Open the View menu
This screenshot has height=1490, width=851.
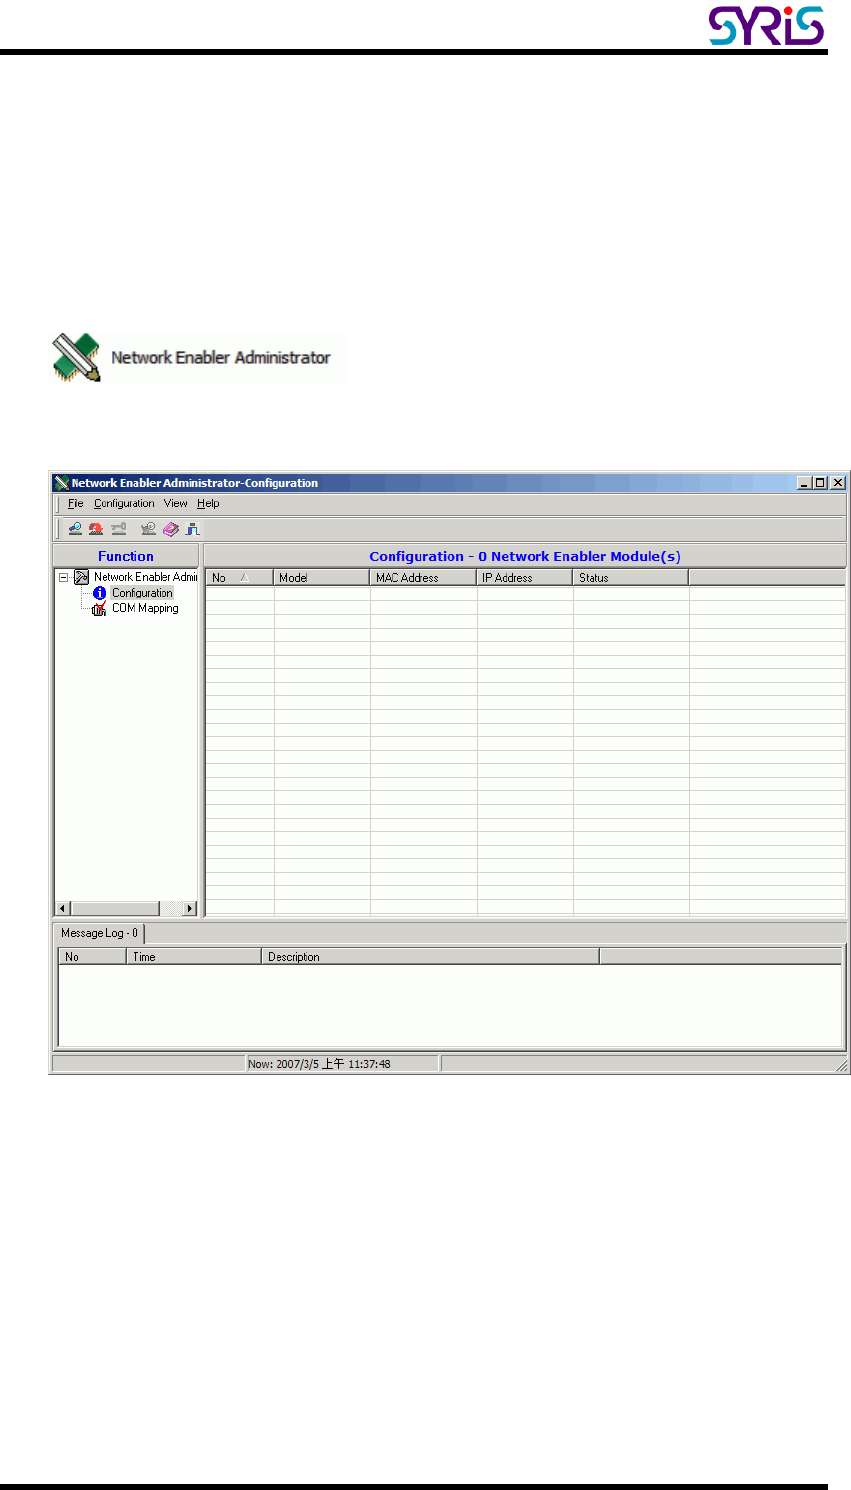pyautogui.click(x=176, y=504)
